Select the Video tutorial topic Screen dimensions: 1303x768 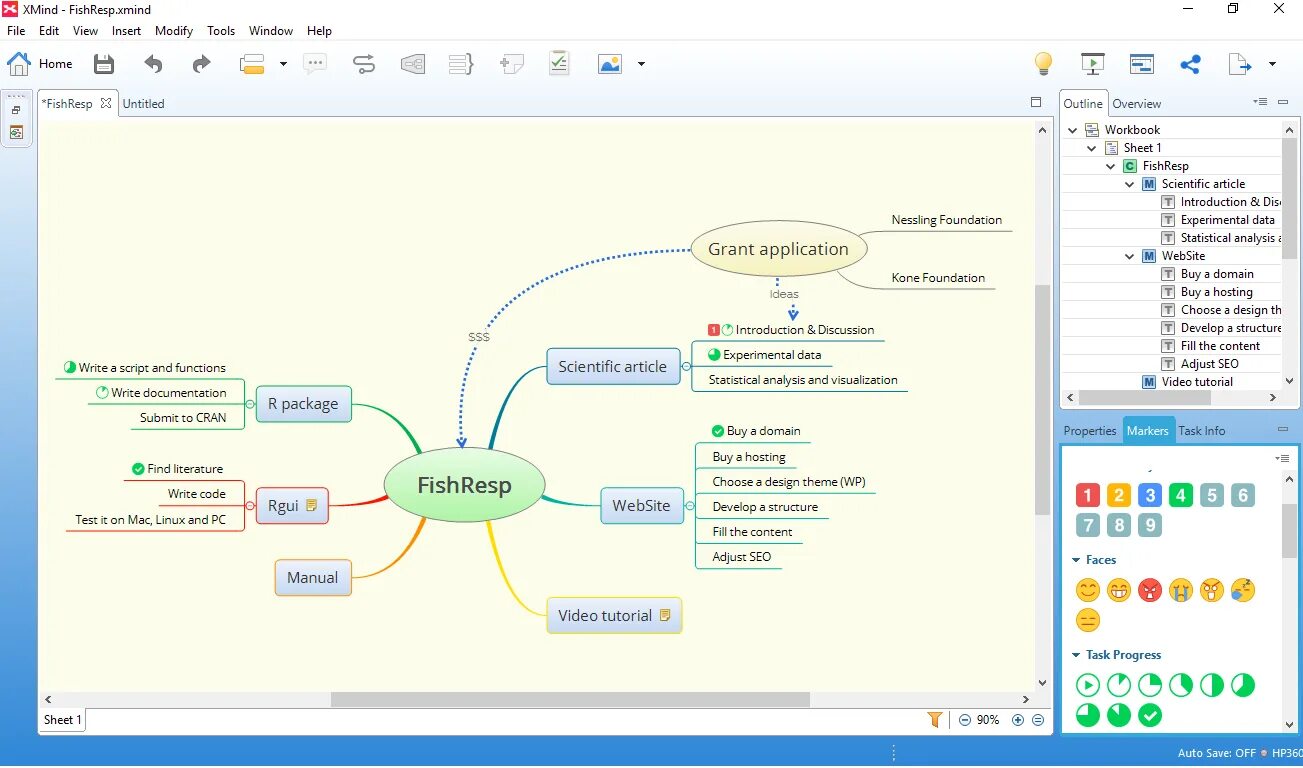tap(614, 615)
